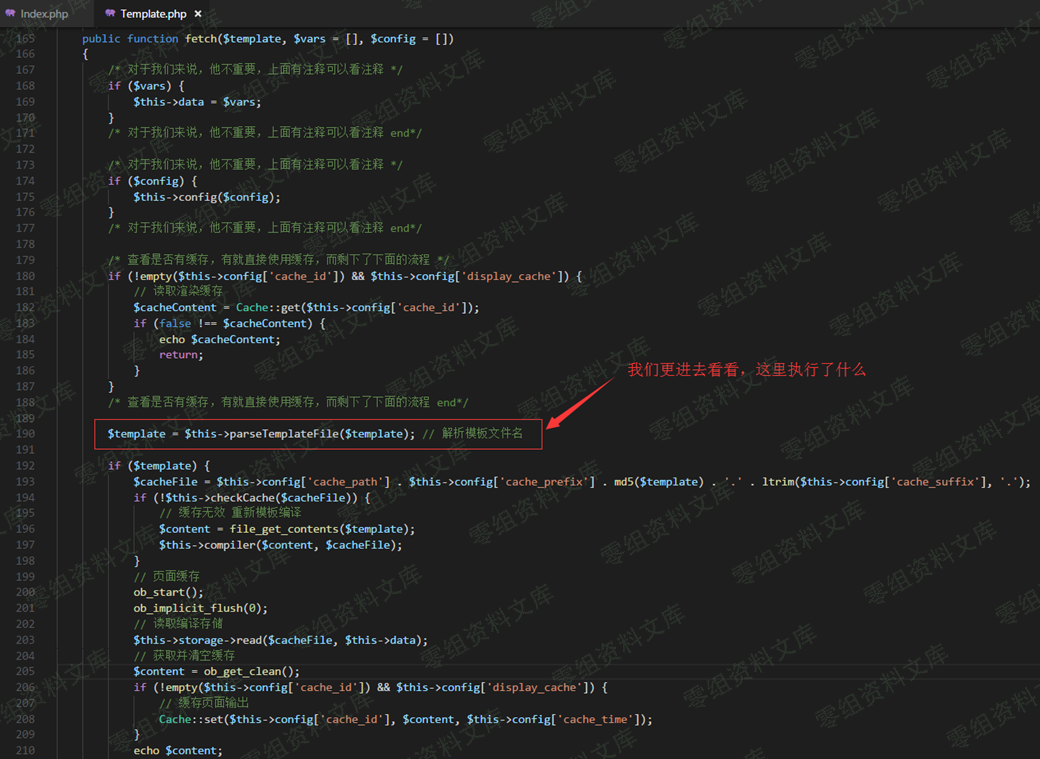
Task: Click line number 210 in the gutter
Action: coord(26,750)
